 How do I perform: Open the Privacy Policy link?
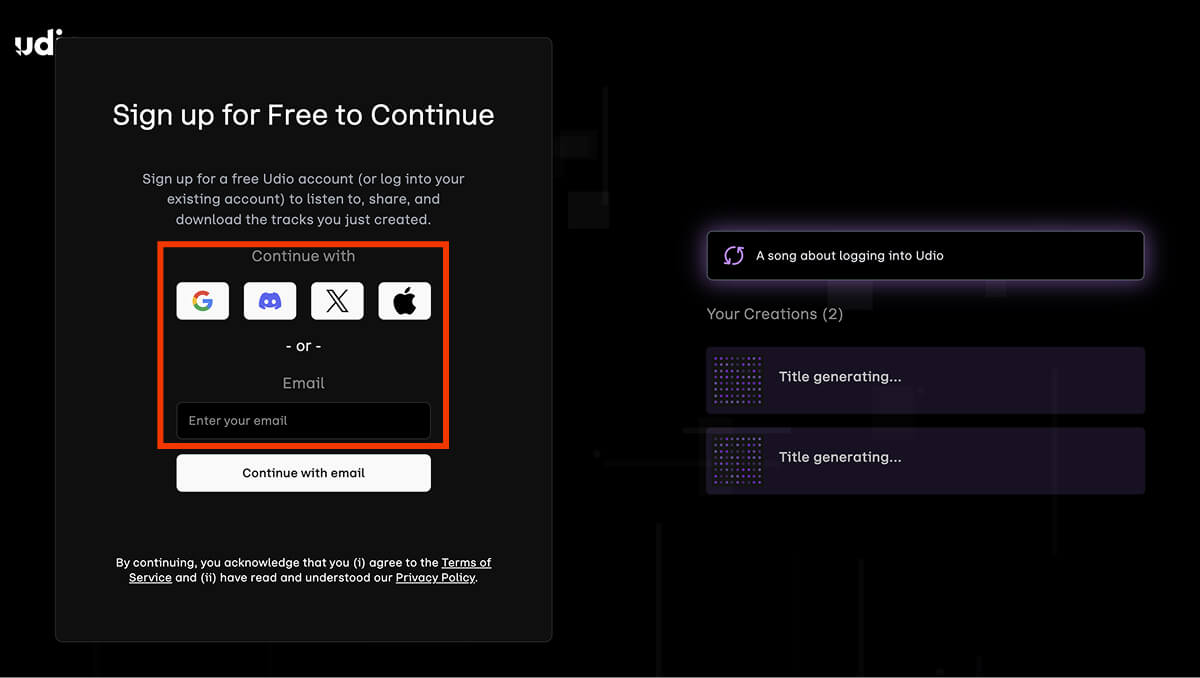click(x=435, y=578)
